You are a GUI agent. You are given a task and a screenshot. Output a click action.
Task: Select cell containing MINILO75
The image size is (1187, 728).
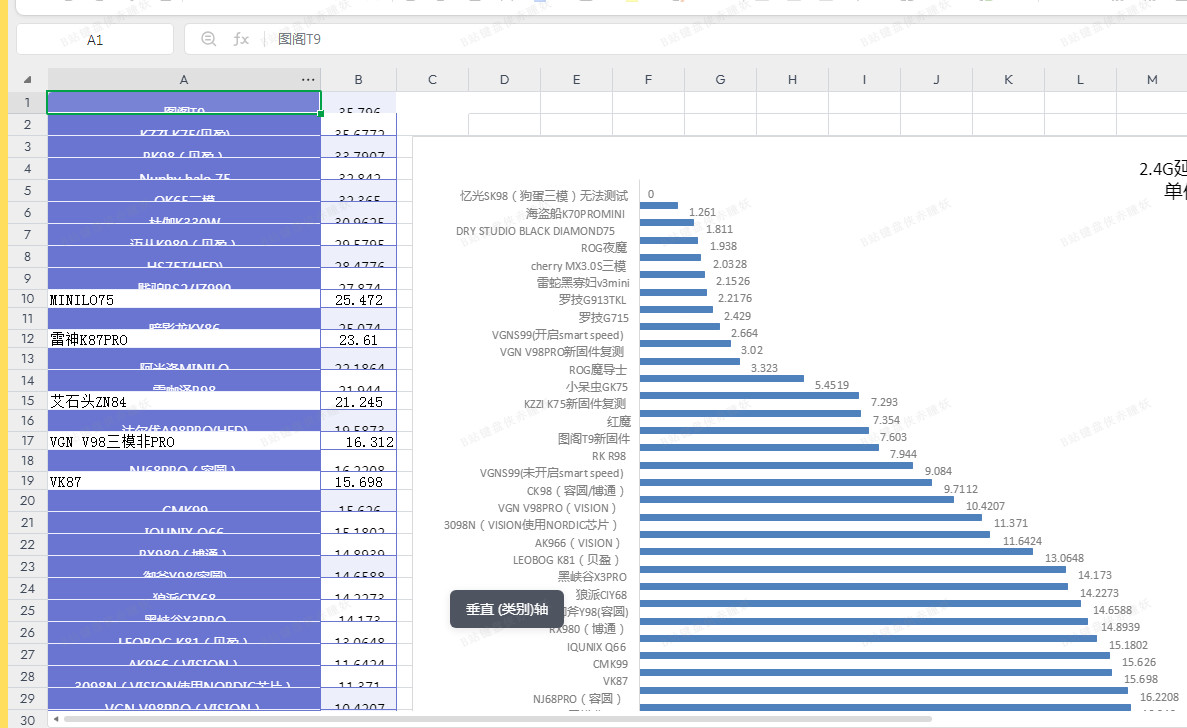[184, 299]
